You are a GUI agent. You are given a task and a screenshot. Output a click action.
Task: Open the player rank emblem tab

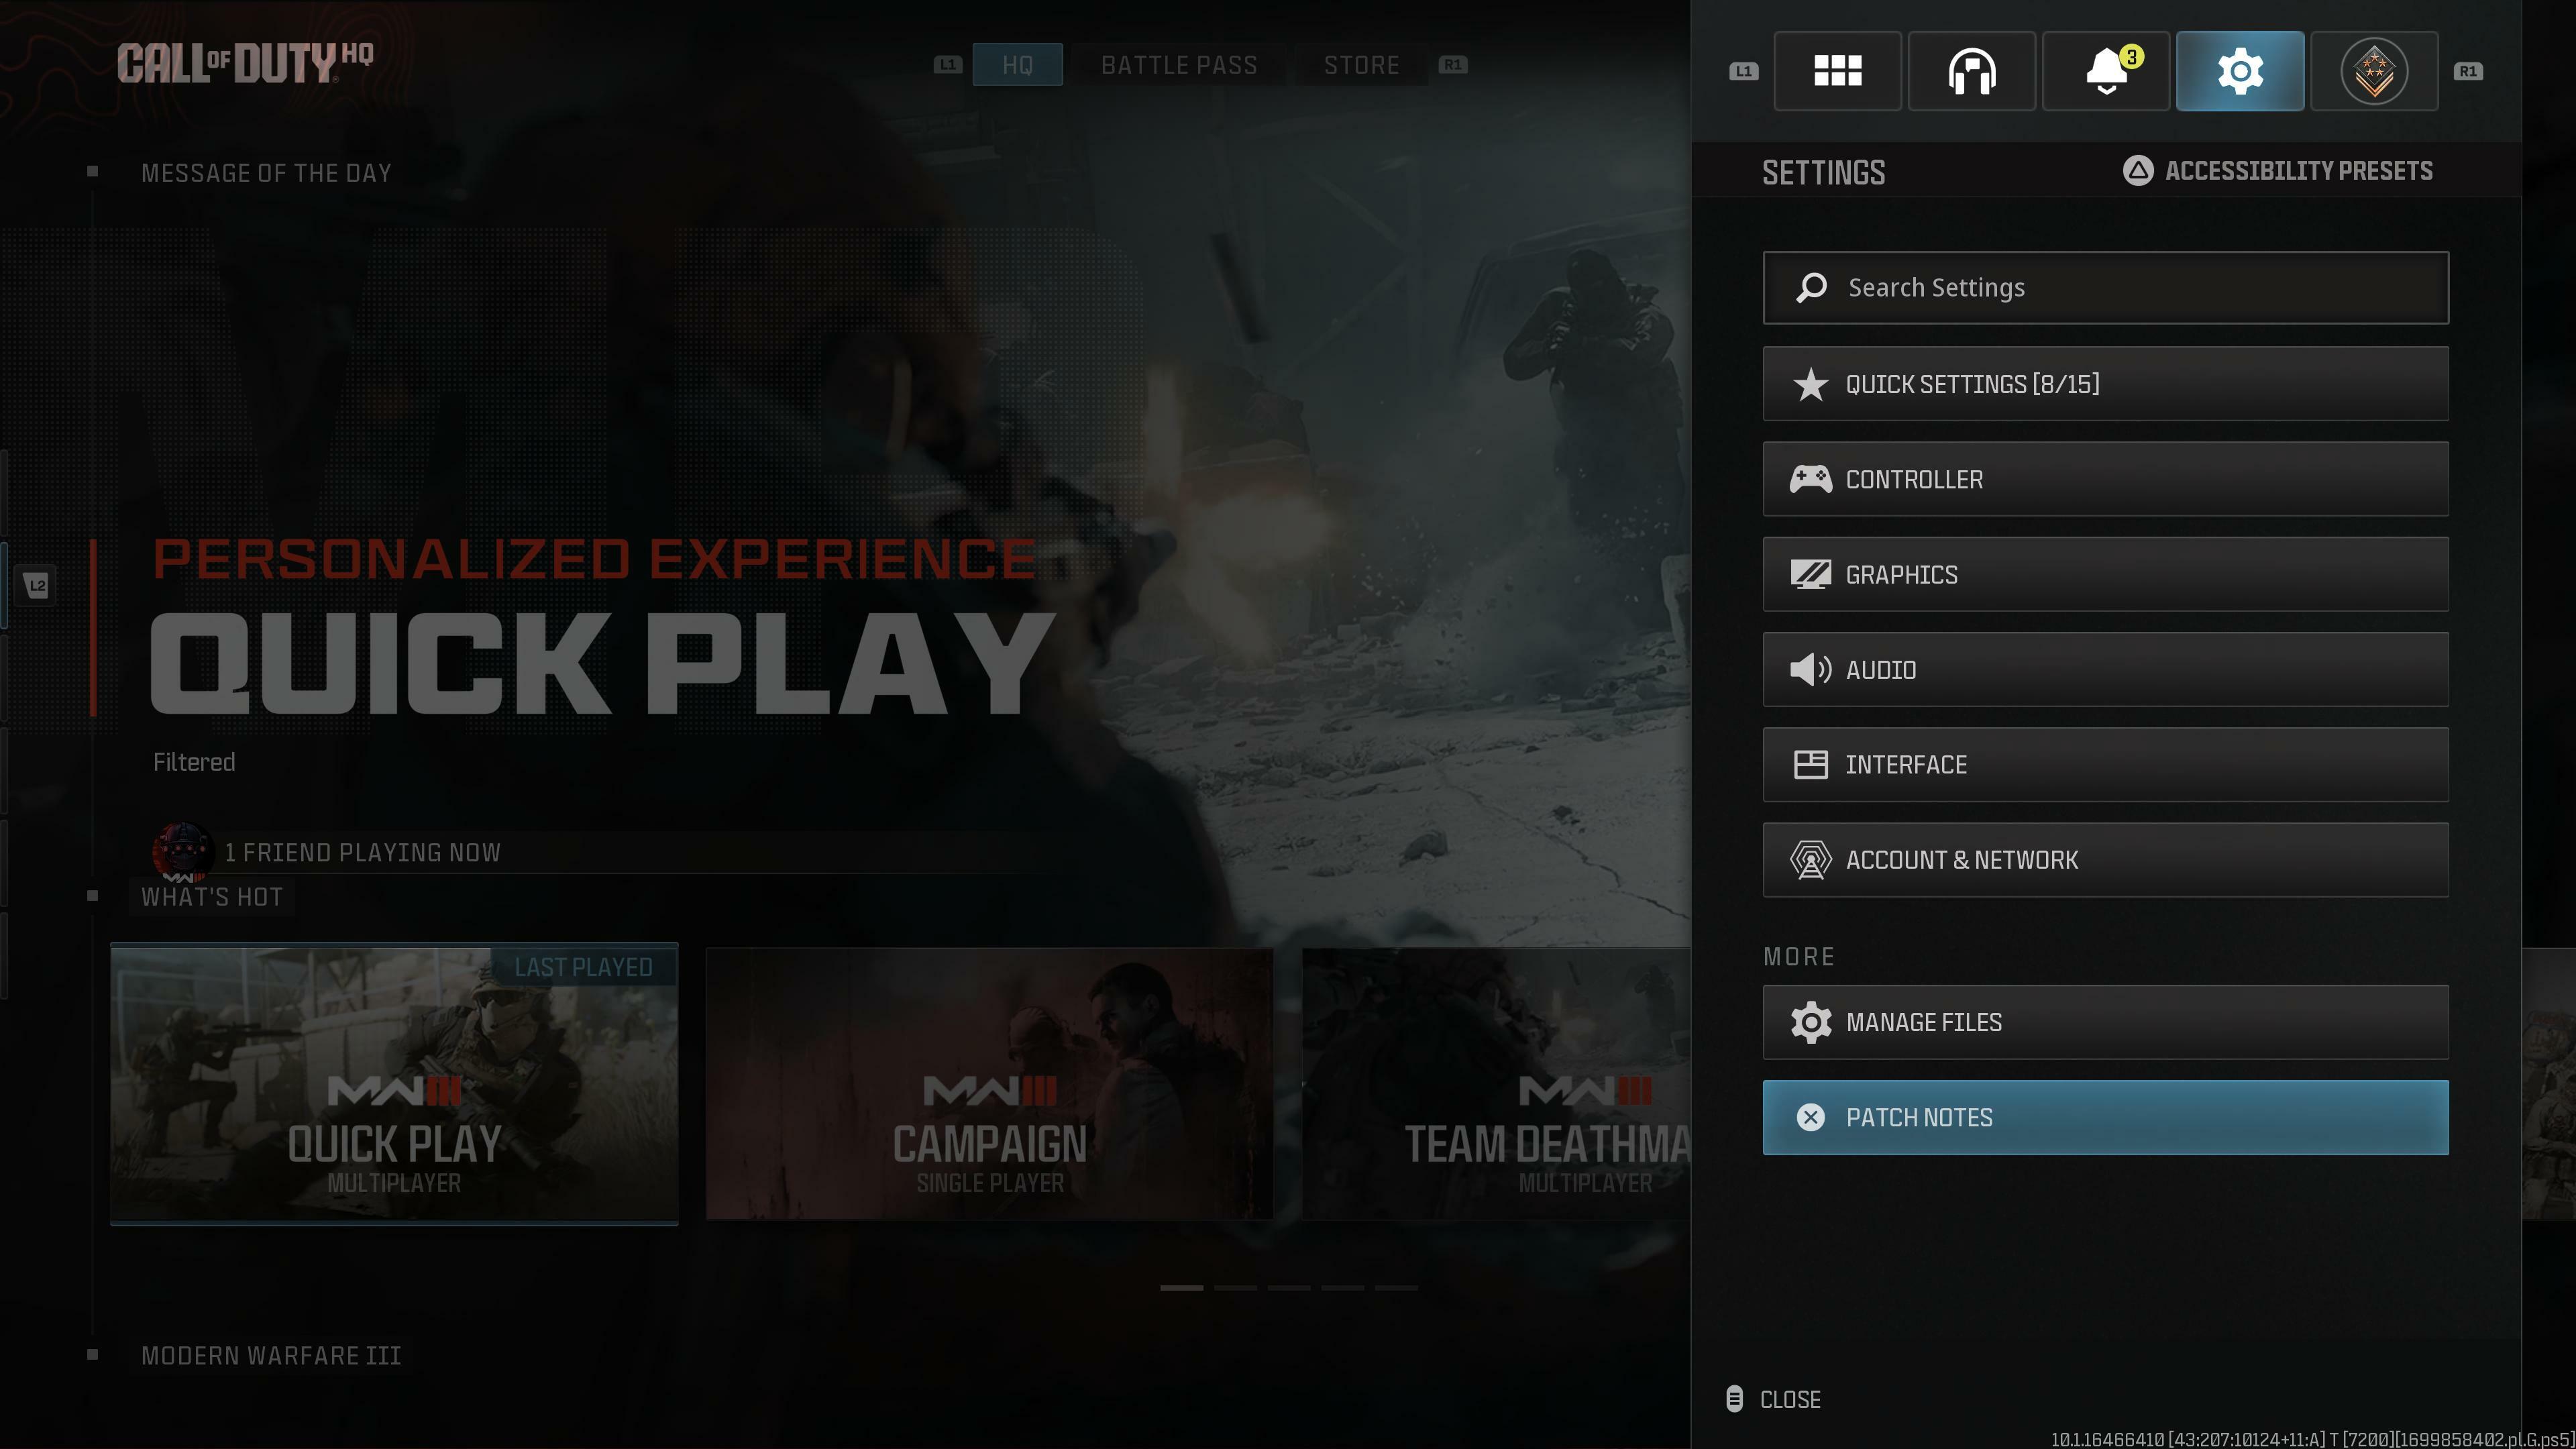tap(2374, 71)
